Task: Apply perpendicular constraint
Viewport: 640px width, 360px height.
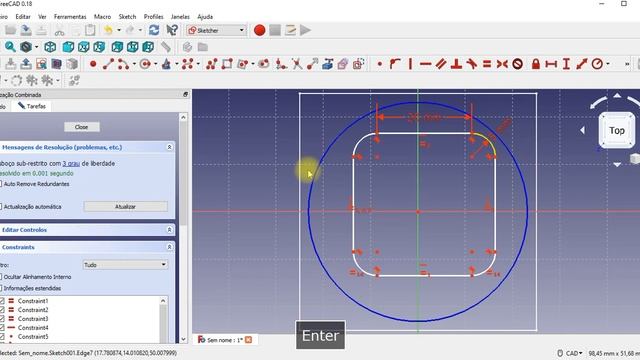Action: [456, 64]
